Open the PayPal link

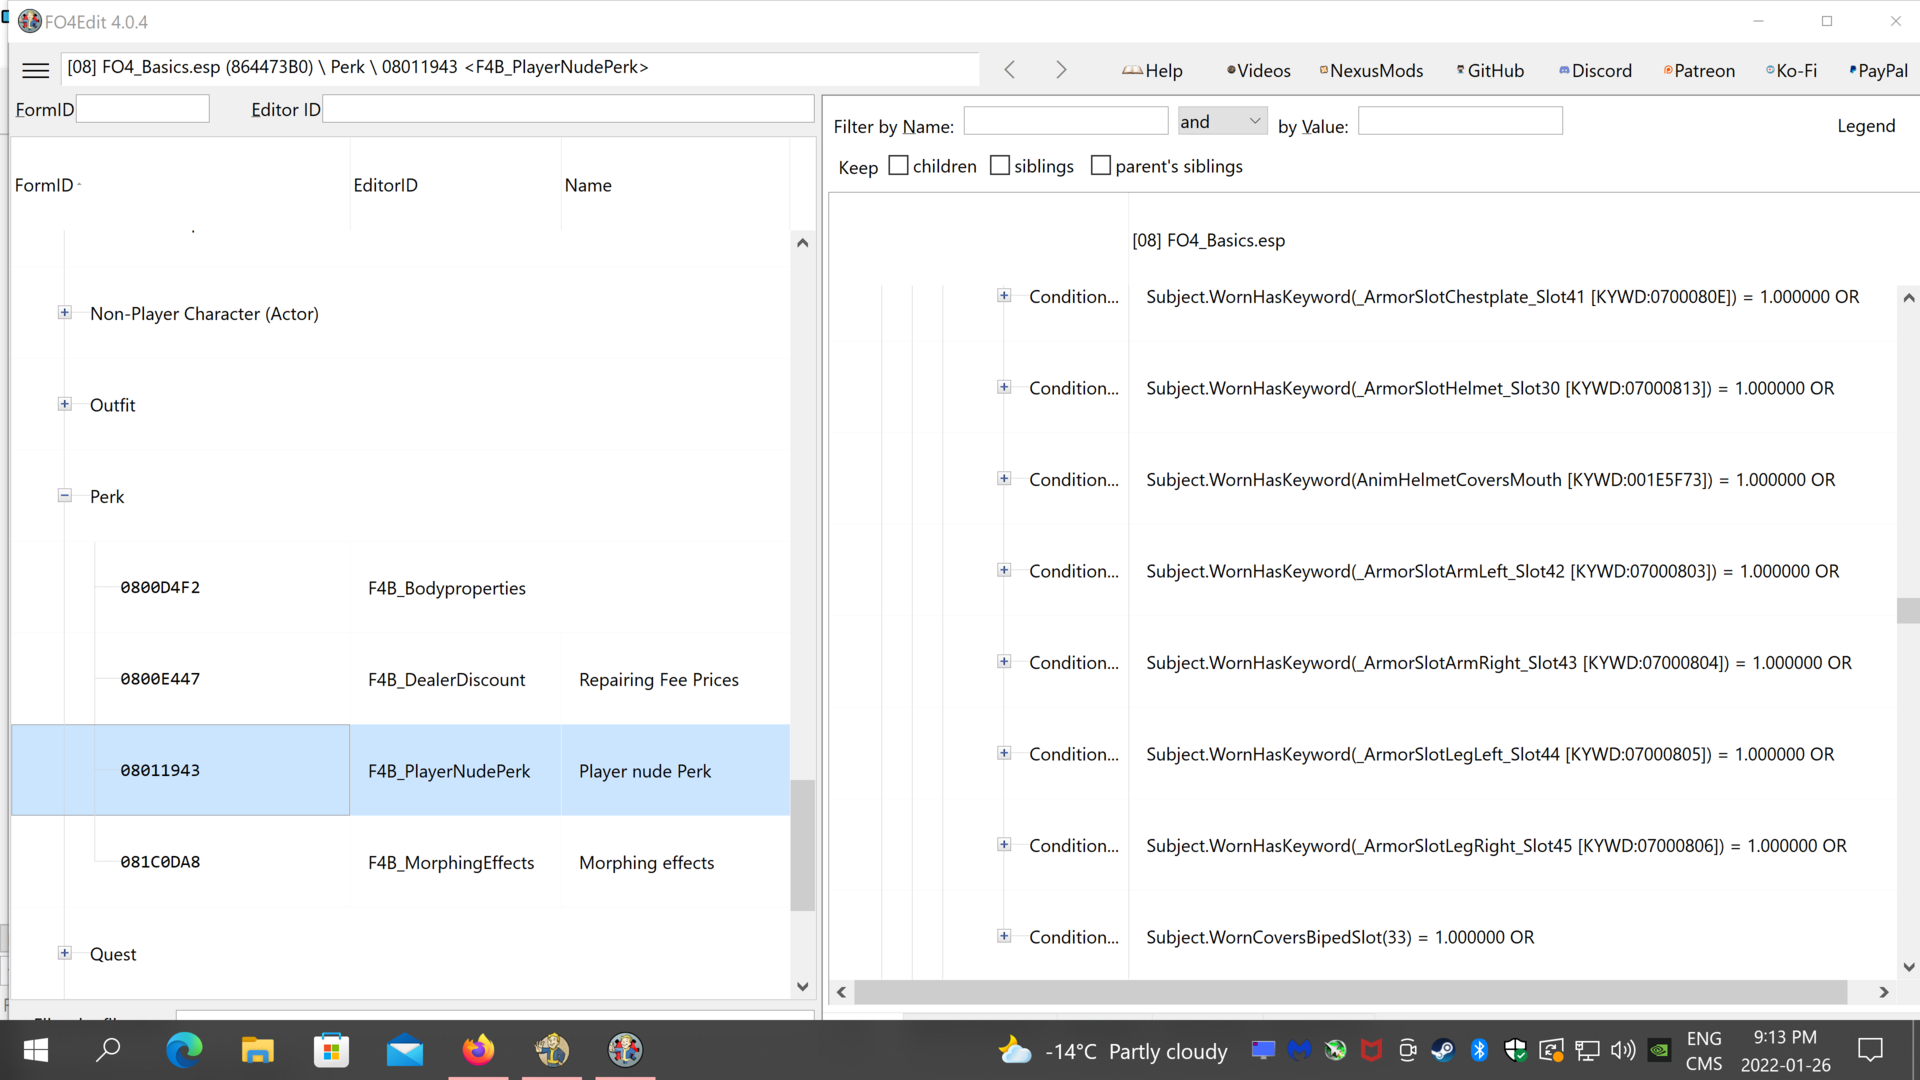(x=1878, y=71)
